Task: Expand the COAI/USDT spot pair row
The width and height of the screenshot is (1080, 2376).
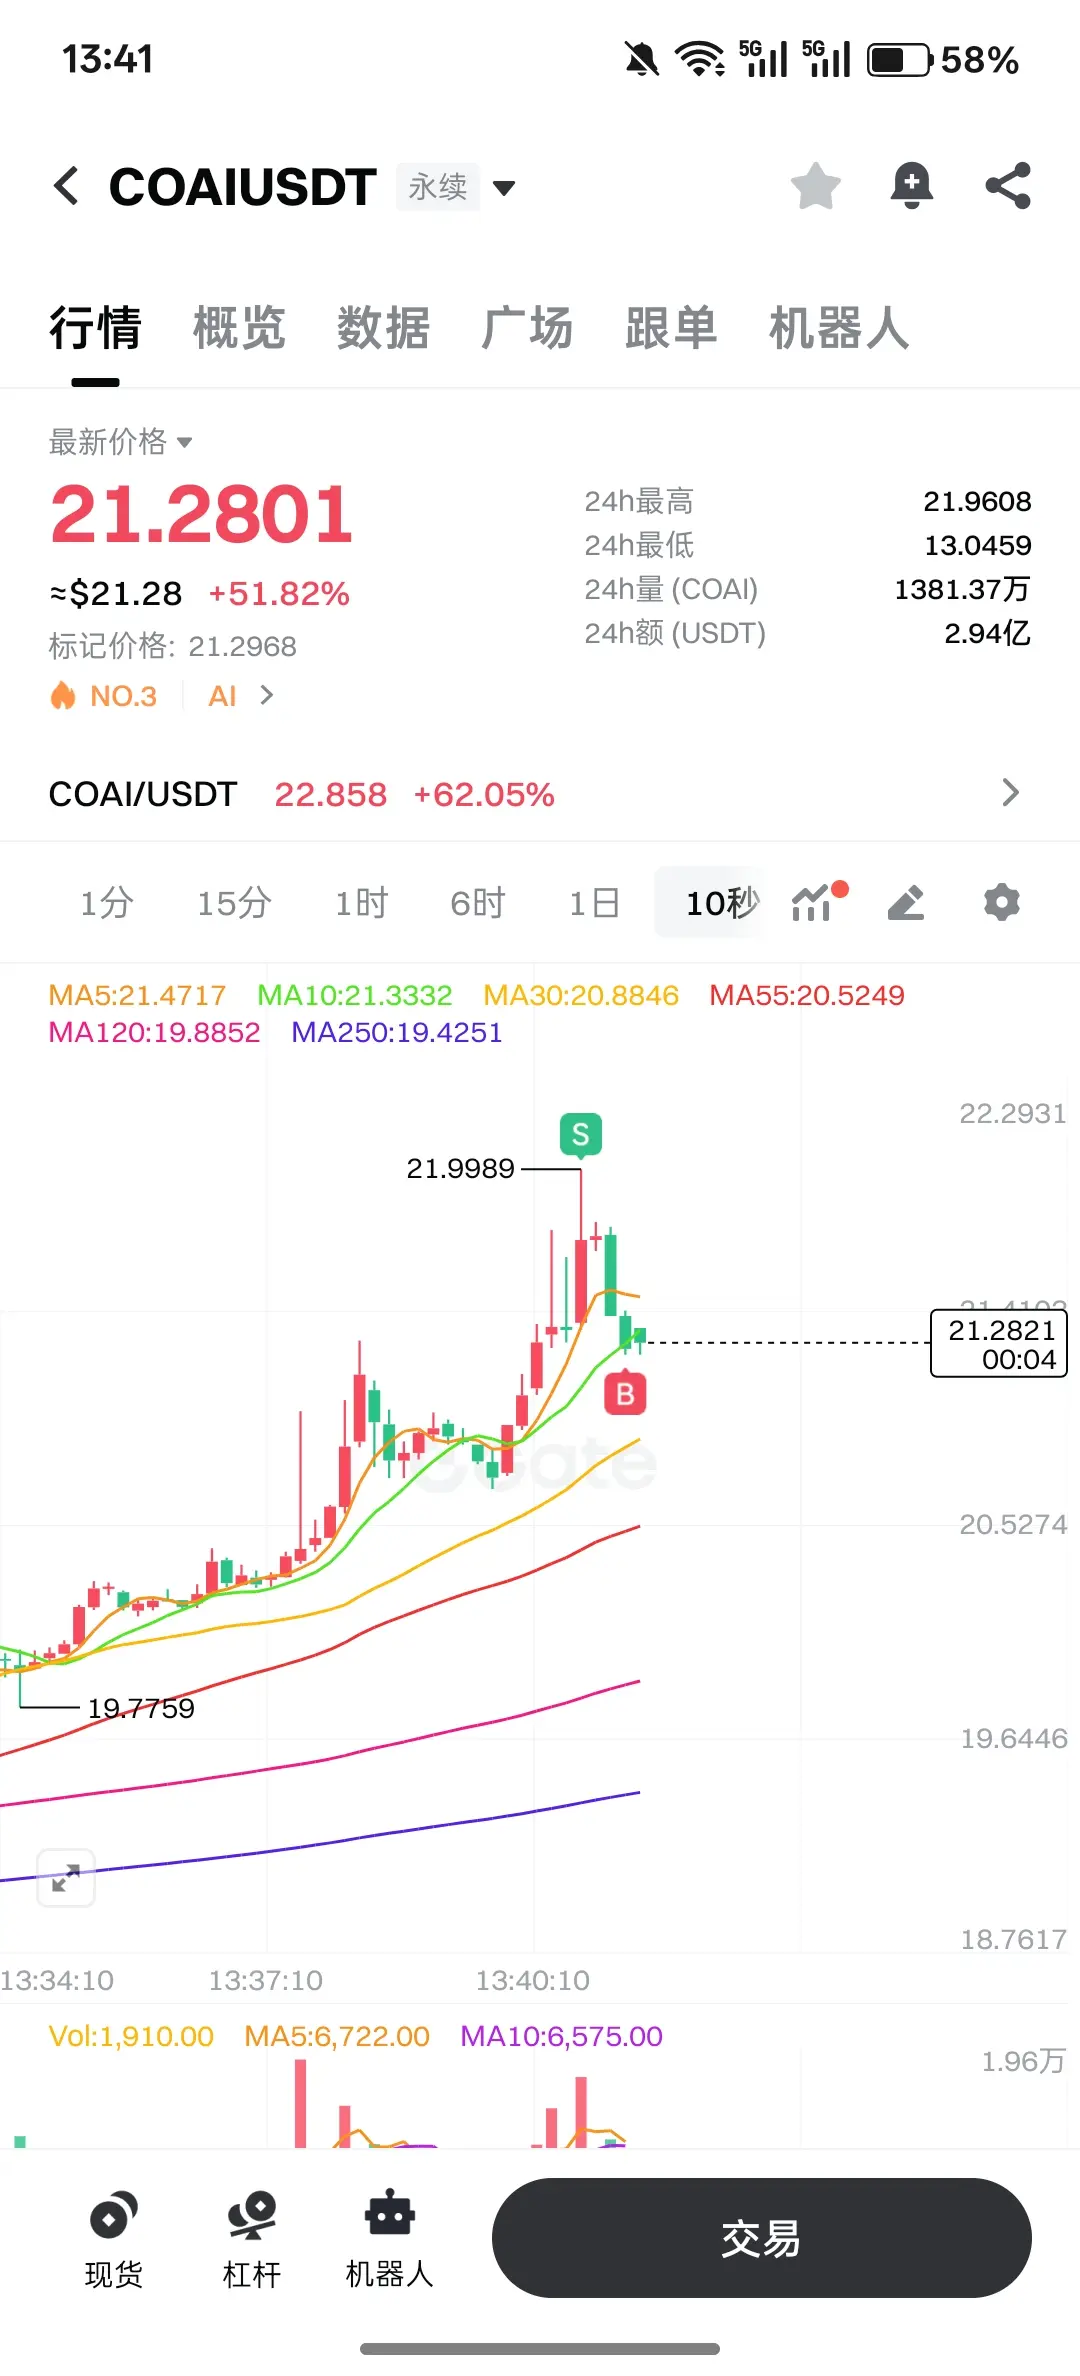Action: click(x=540, y=794)
